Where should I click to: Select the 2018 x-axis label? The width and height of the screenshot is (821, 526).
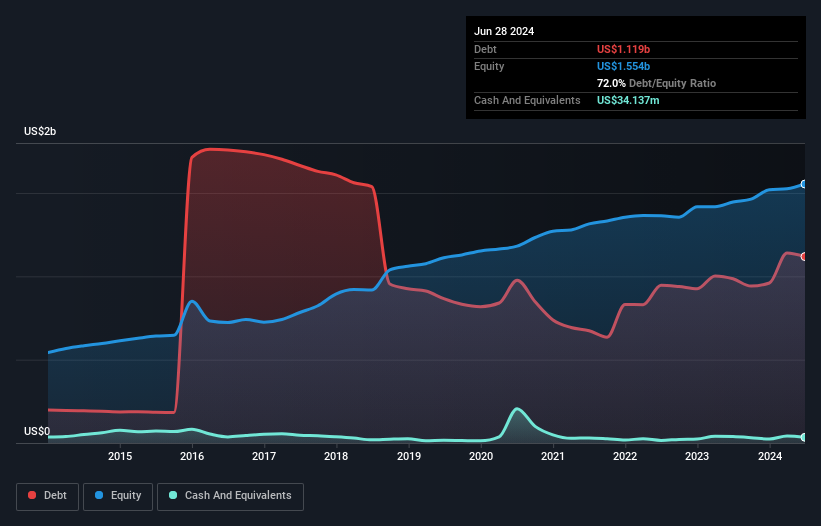pos(336,456)
